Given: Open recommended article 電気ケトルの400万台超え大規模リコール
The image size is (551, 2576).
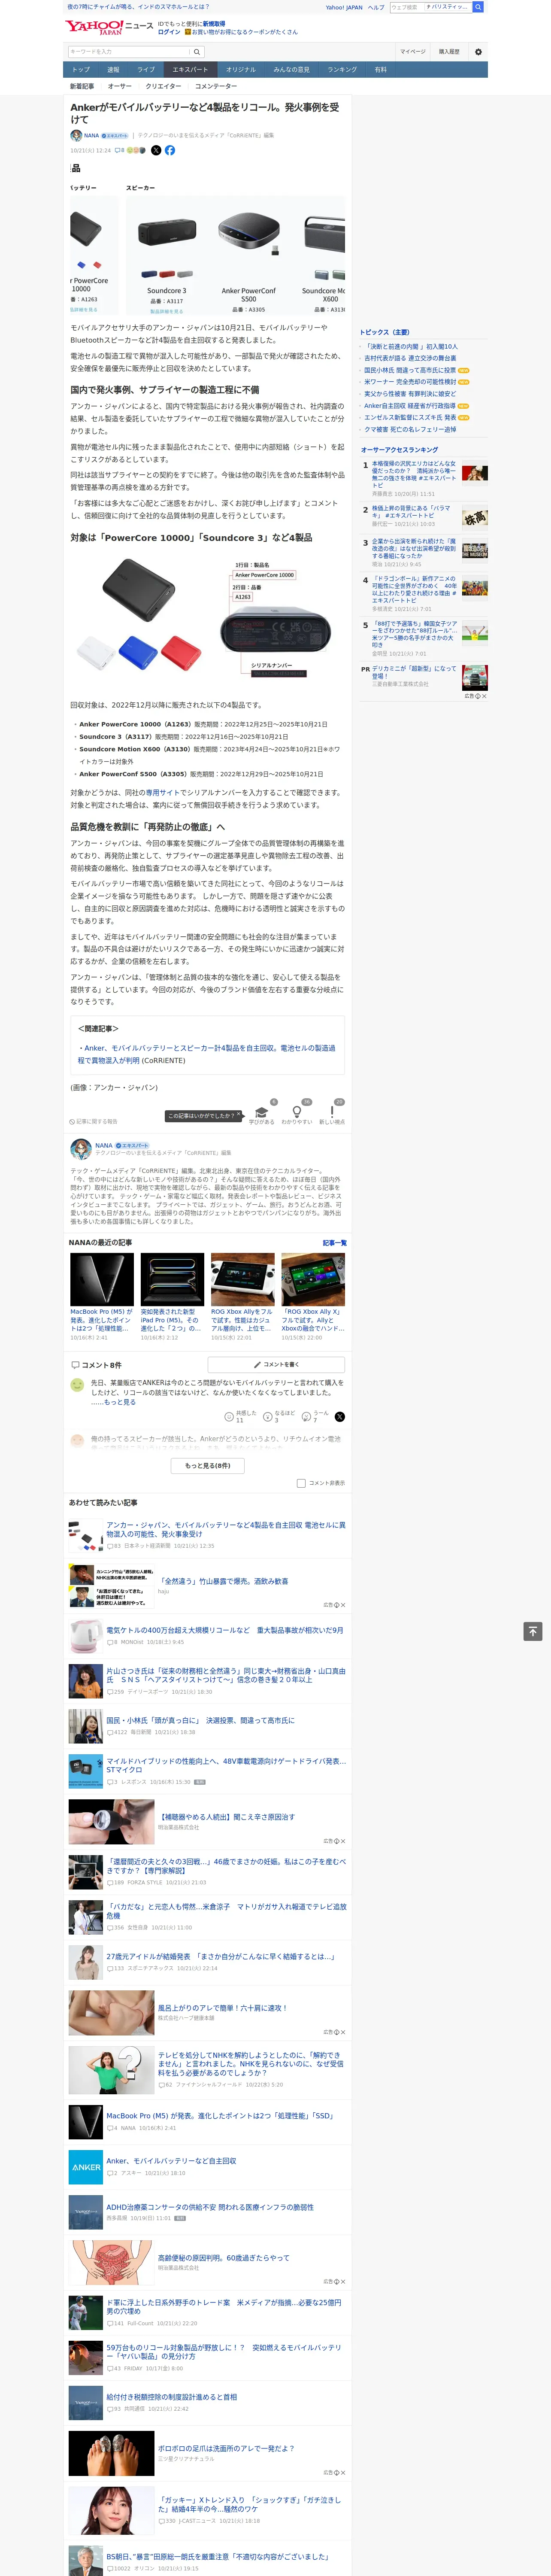Looking at the screenshot, I should [225, 1630].
